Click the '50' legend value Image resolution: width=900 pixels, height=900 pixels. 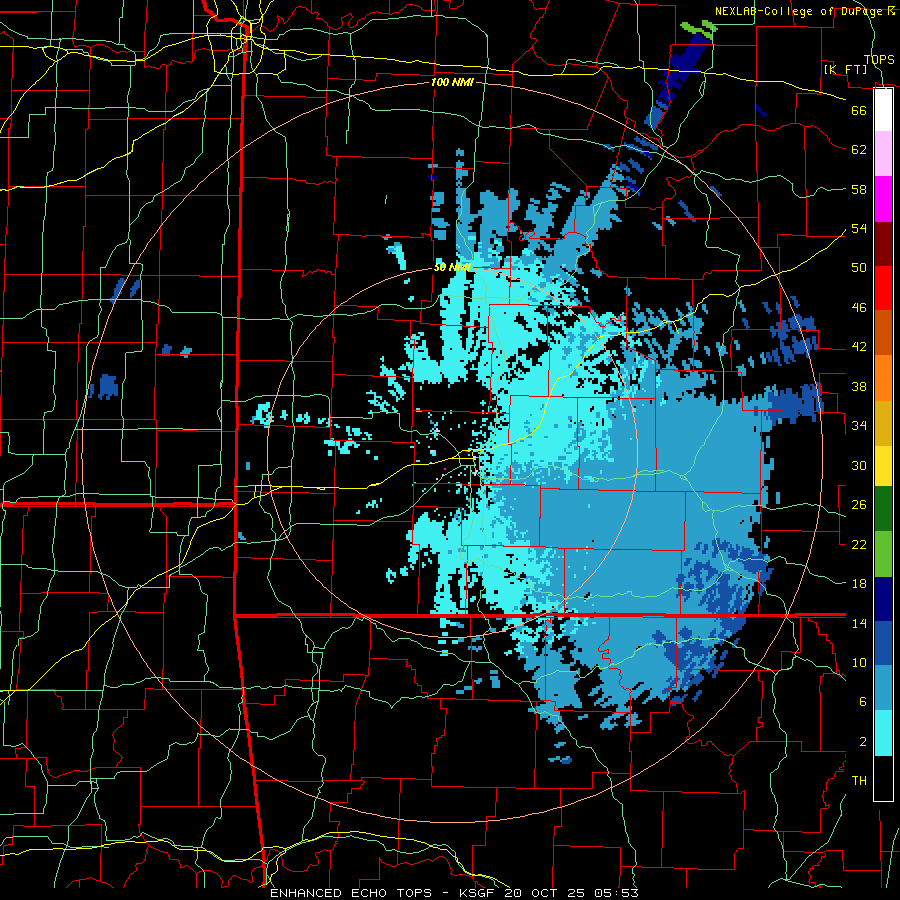859,268
